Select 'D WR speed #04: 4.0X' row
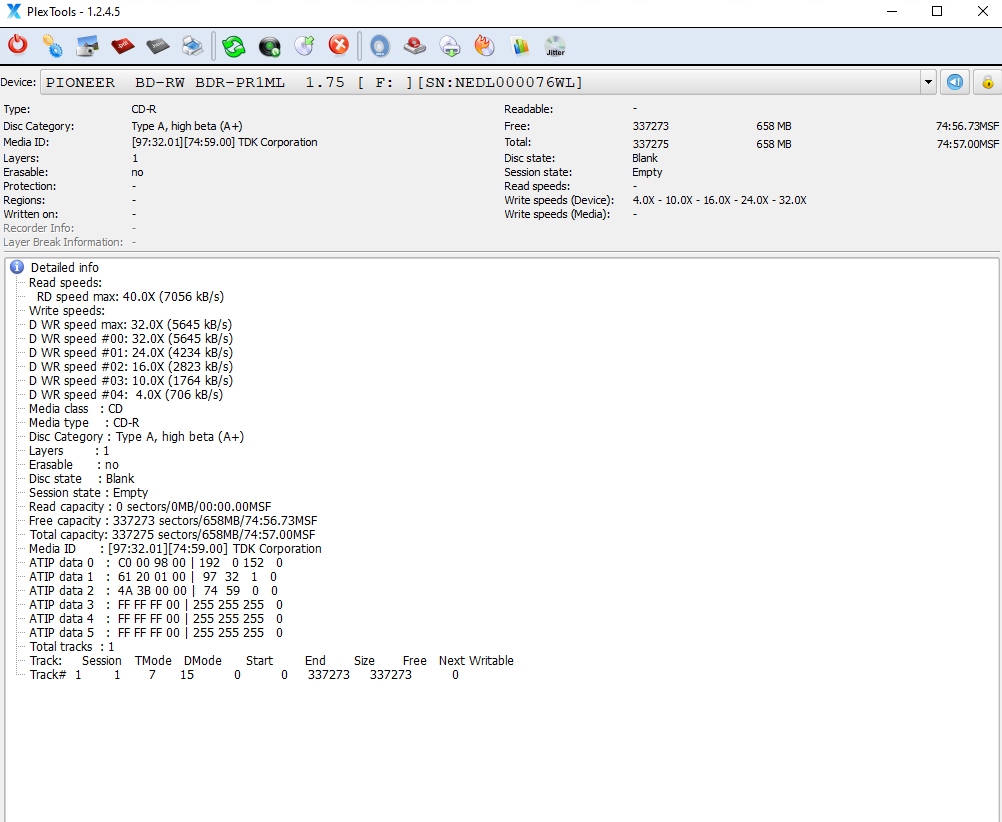Viewport: 1002px width, 822px height. (126, 395)
